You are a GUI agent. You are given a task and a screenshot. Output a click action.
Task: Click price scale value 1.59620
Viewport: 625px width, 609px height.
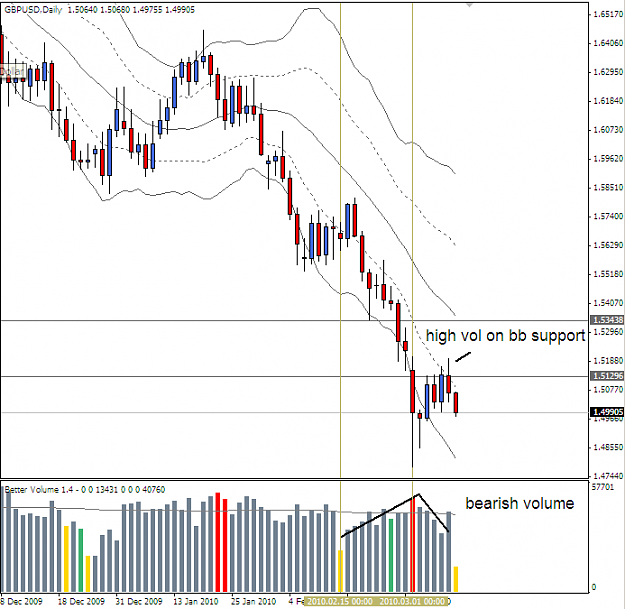coord(608,159)
